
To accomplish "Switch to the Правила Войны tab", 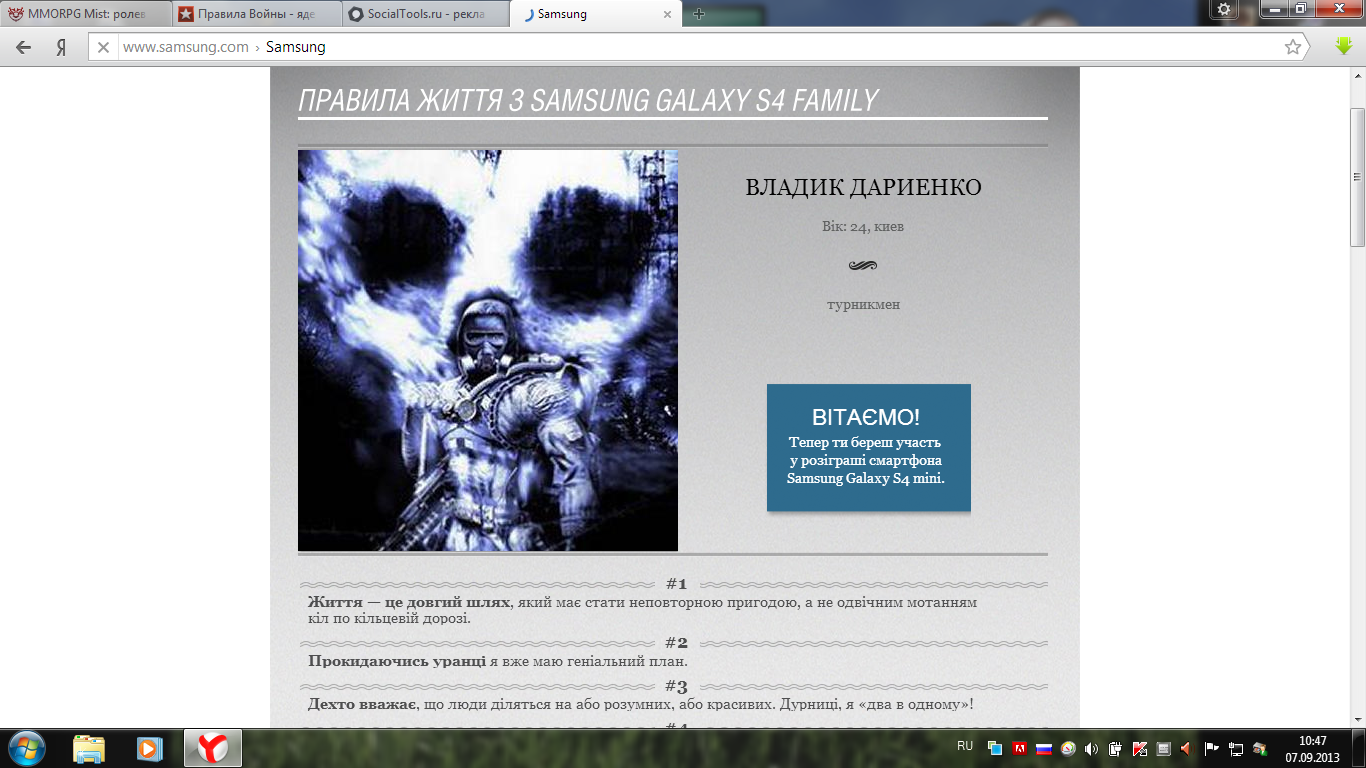I will coord(255,14).
